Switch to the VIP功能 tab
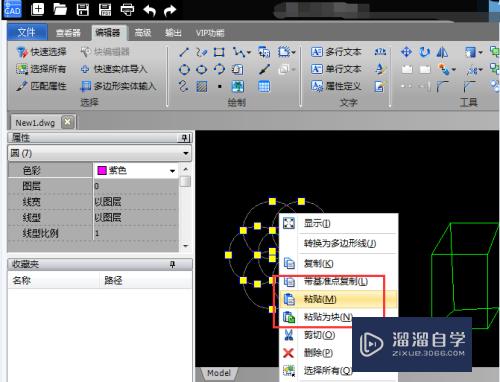Image resolution: width=500 pixels, height=382 pixels. click(210, 33)
